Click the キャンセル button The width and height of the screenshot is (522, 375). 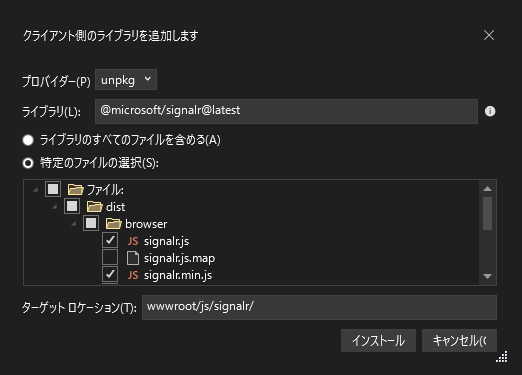tap(459, 340)
